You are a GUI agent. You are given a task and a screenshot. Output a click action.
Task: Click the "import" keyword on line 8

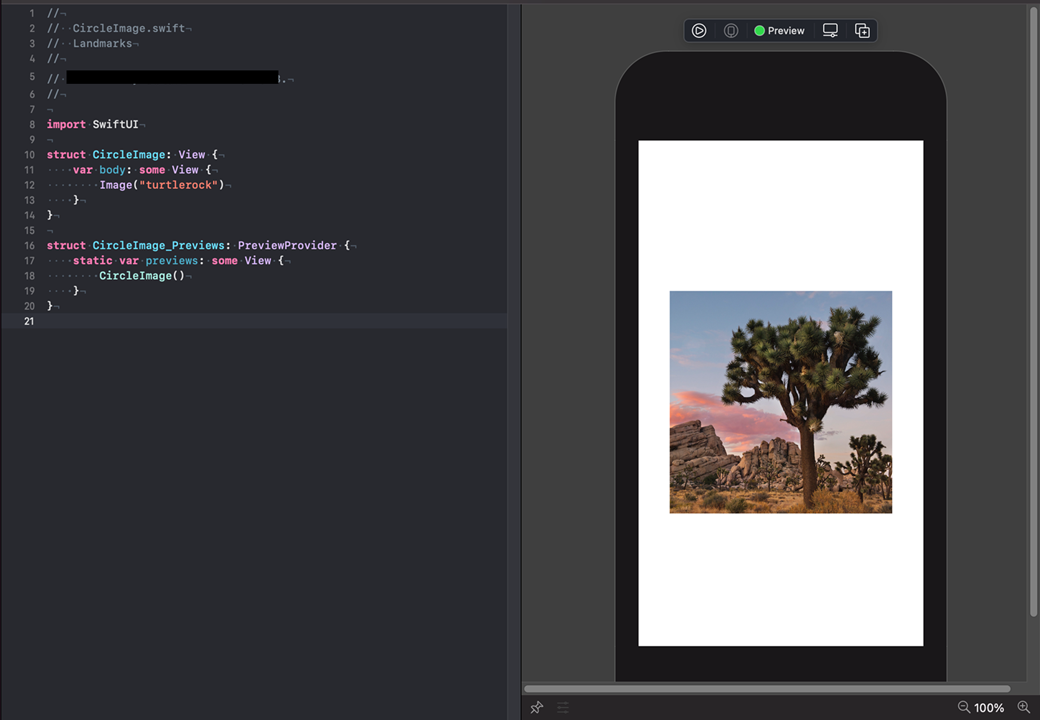(x=66, y=125)
